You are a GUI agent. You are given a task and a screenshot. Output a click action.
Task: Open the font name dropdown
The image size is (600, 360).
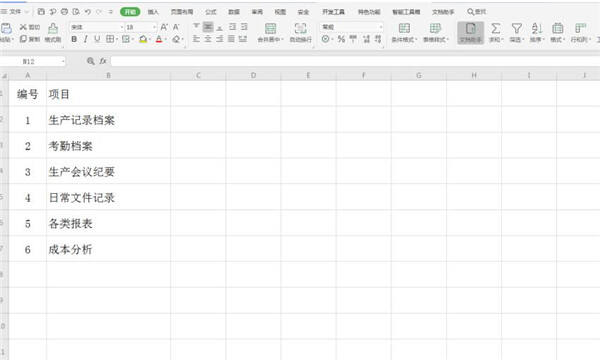[x=122, y=27]
